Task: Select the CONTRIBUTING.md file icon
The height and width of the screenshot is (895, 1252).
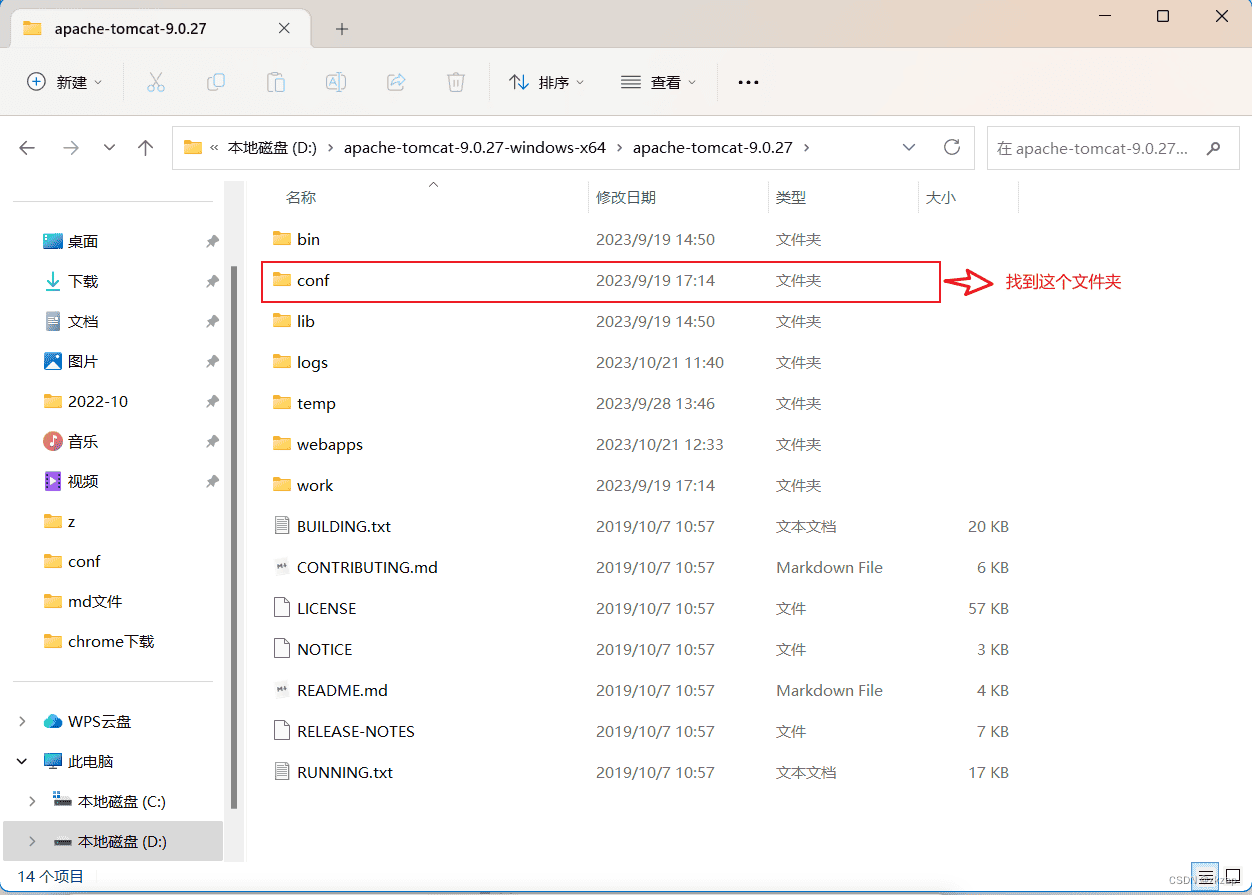Action: coord(281,567)
